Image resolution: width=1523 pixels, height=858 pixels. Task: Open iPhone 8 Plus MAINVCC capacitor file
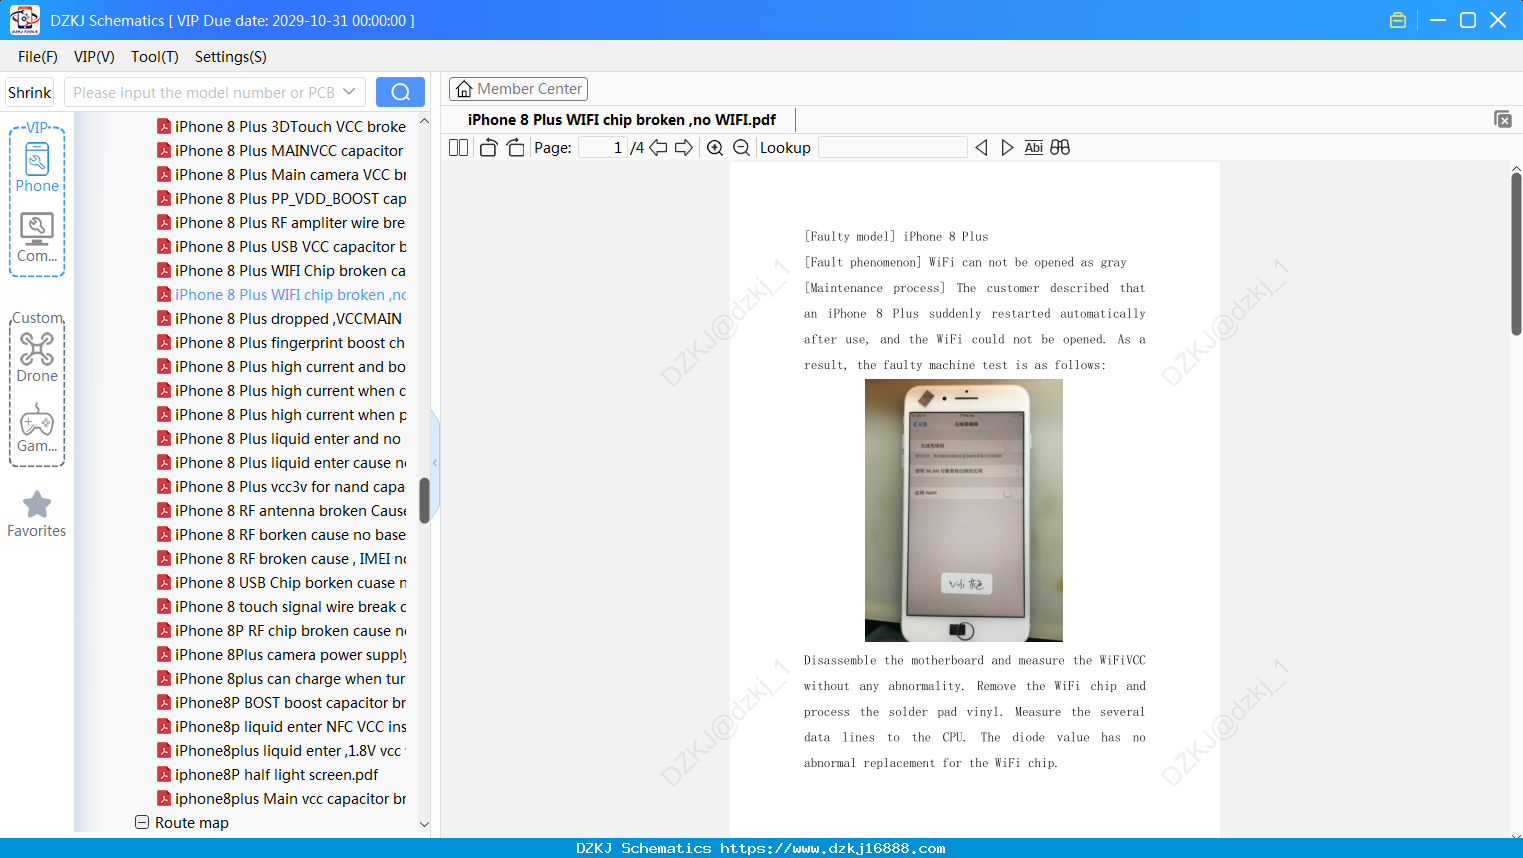coord(282,150)
